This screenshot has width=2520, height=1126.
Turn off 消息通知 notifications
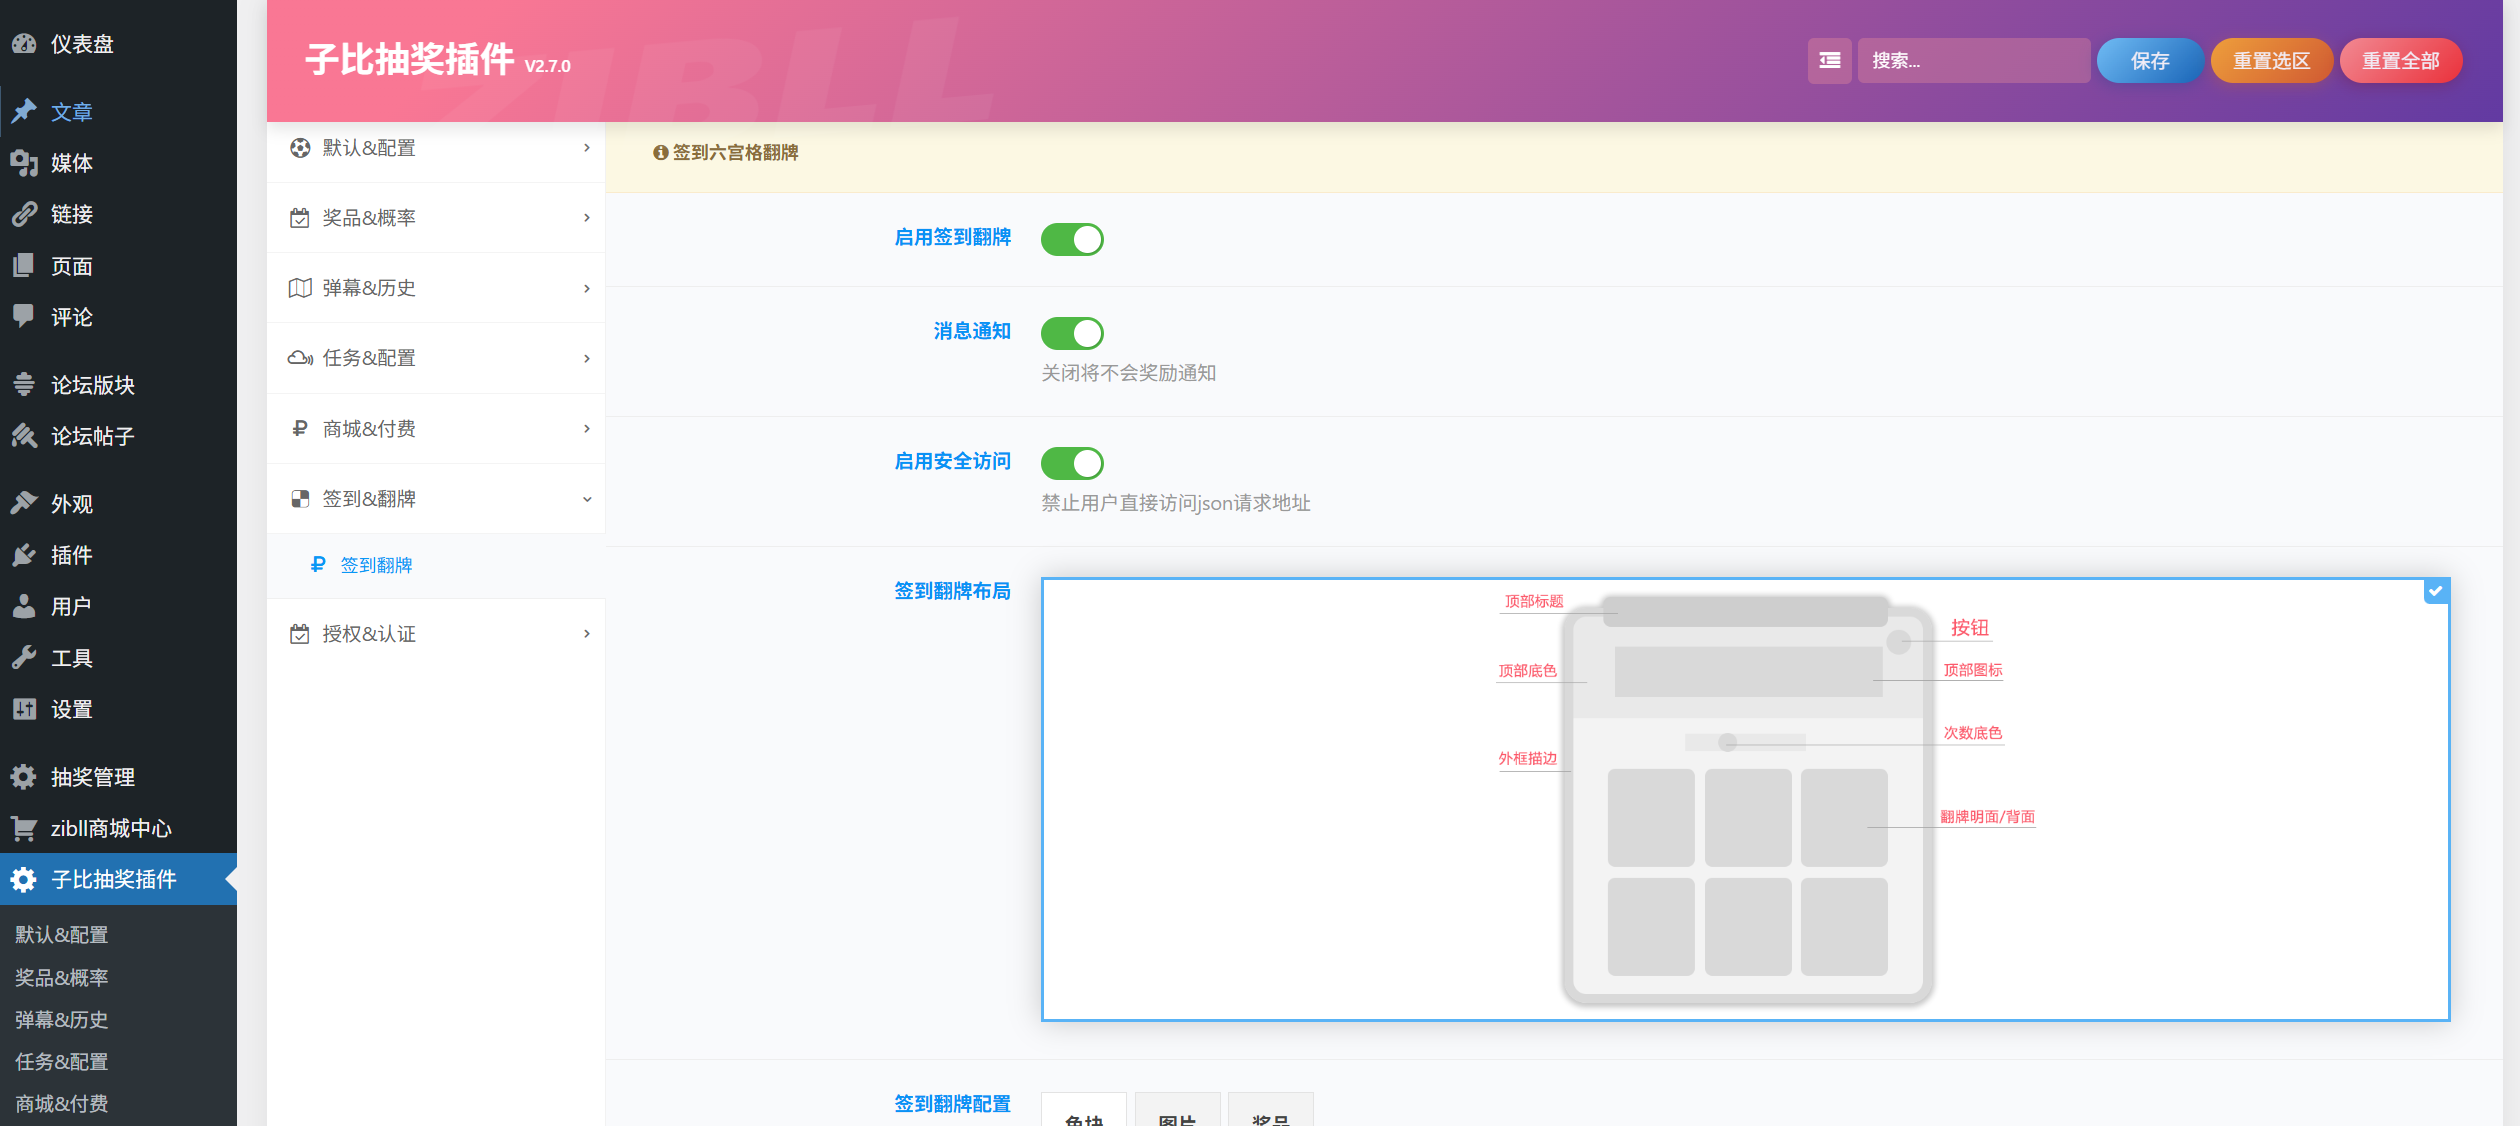coord(1072,333)
